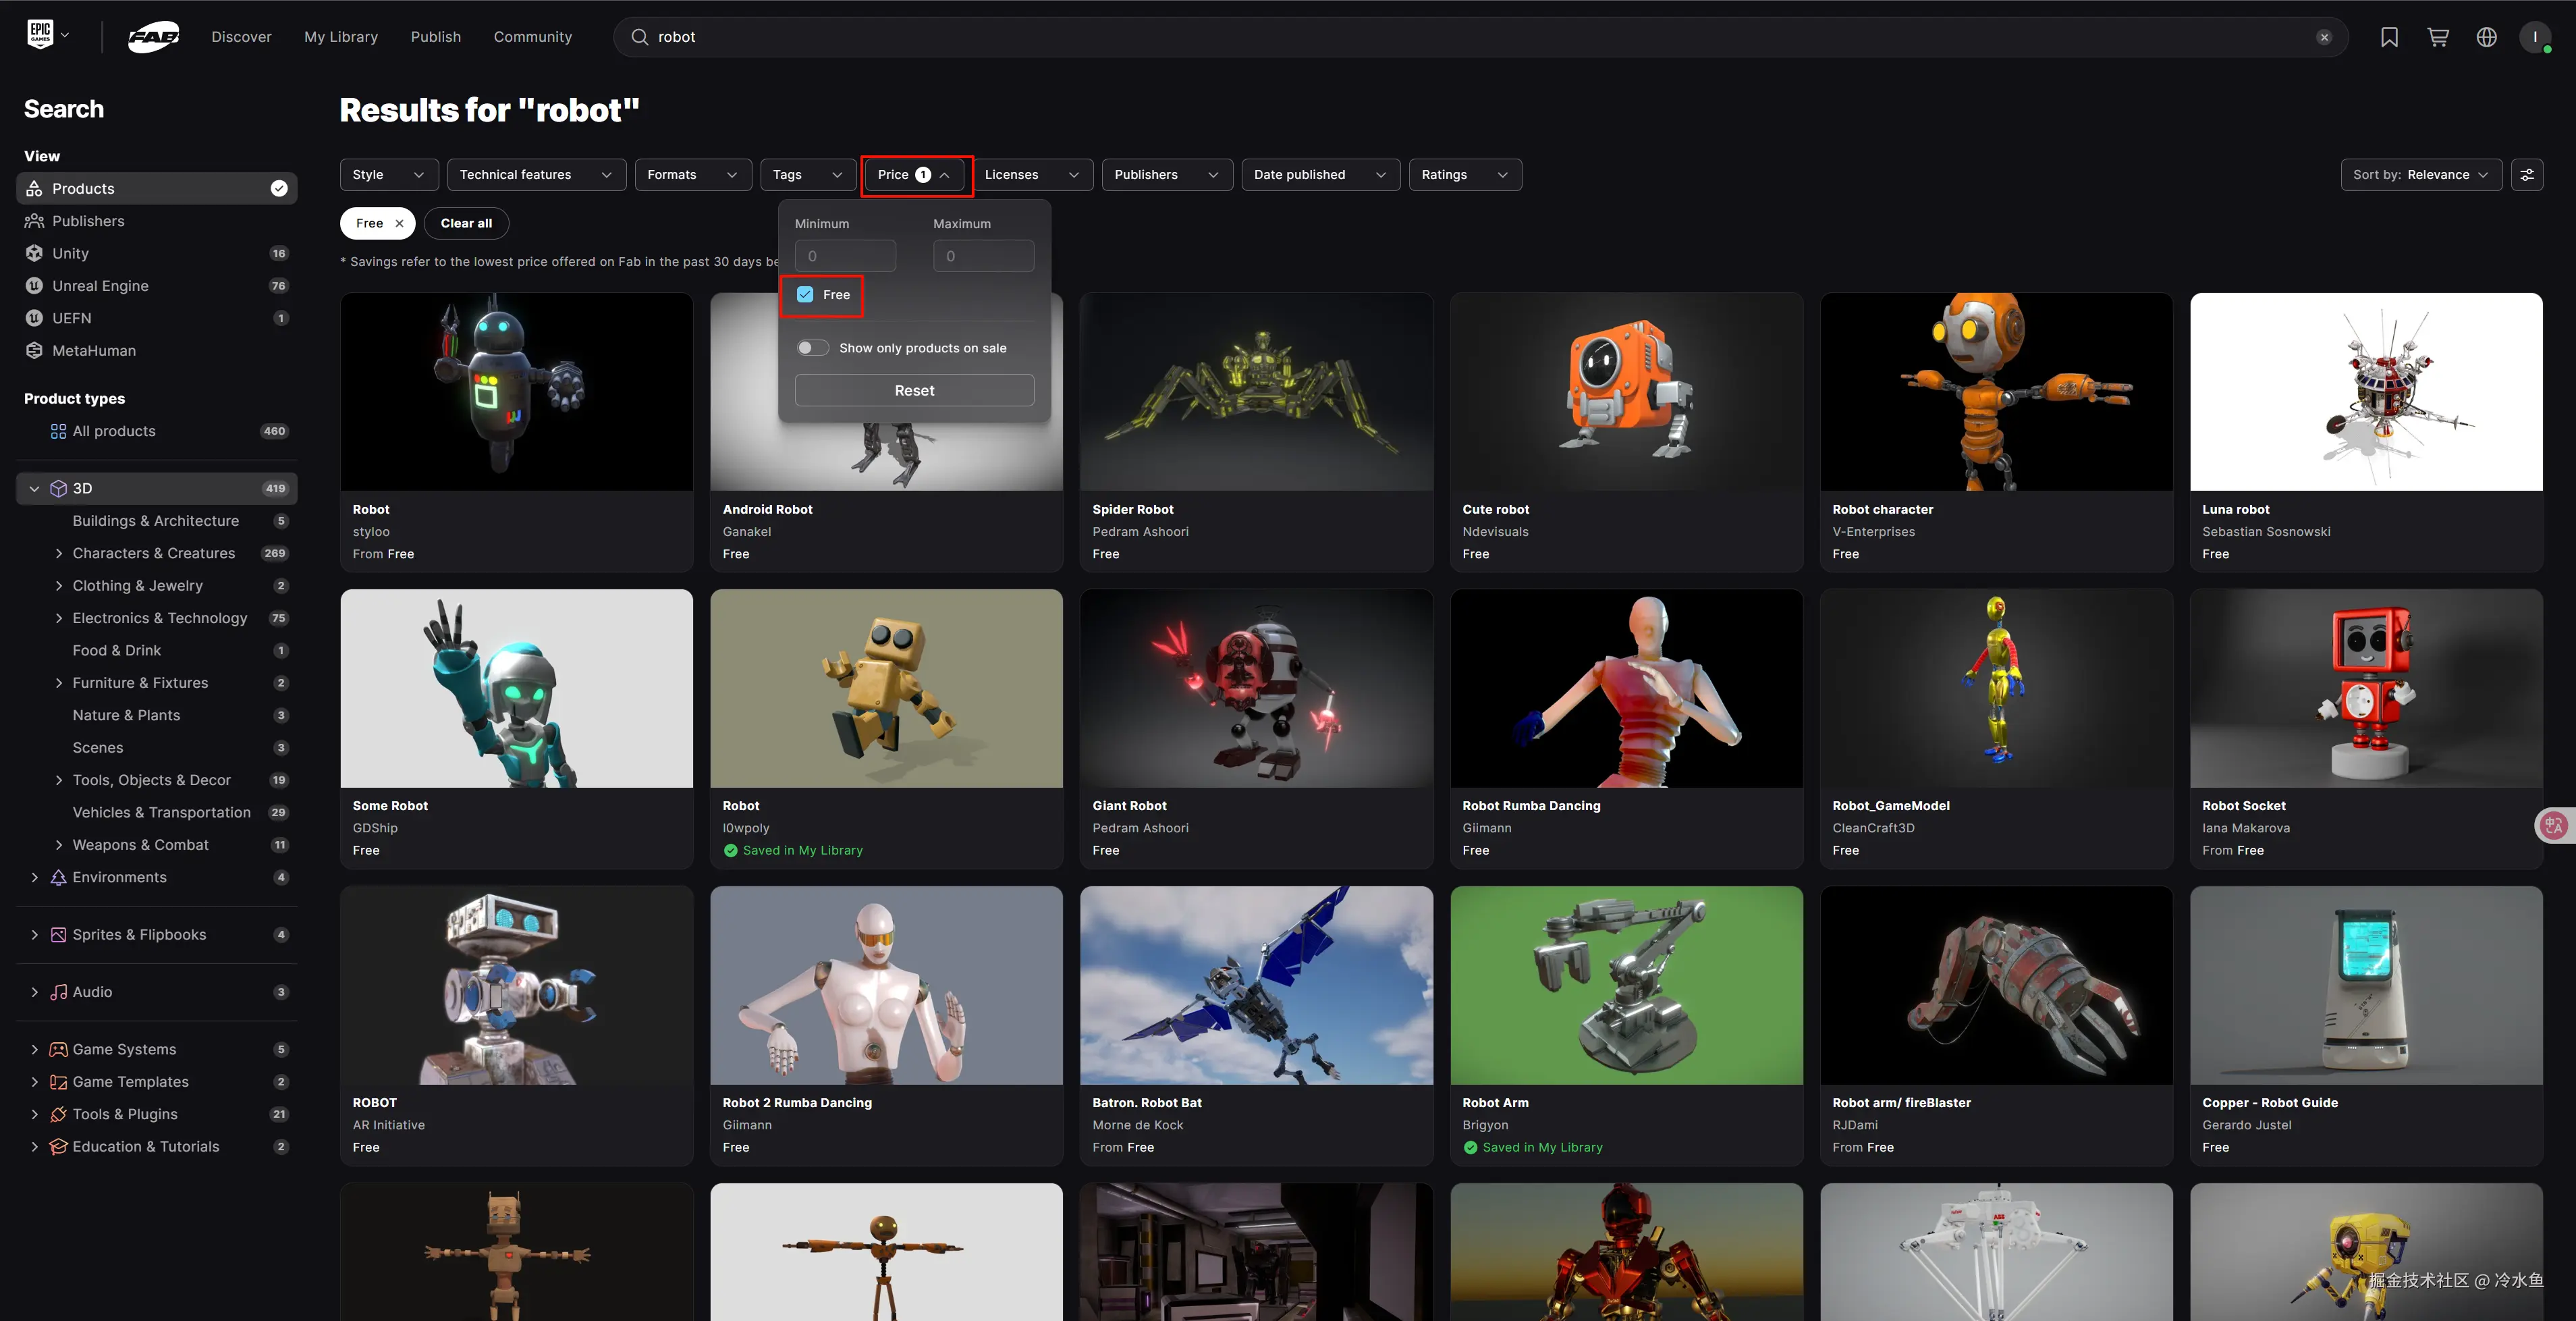Open the Sort by Relevance dropdown
This screenshot has width=2576, height=1321.
[2420, 174]
